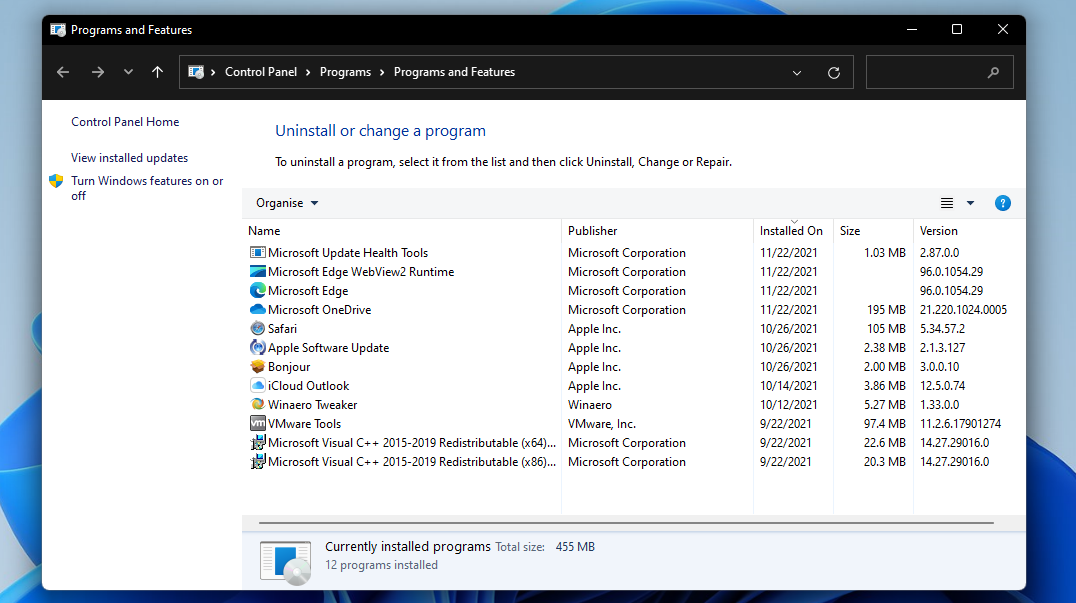The width and height of the screenshot is (1076, 603).
Task: Click the change view list icon
Action: (947, 203)
